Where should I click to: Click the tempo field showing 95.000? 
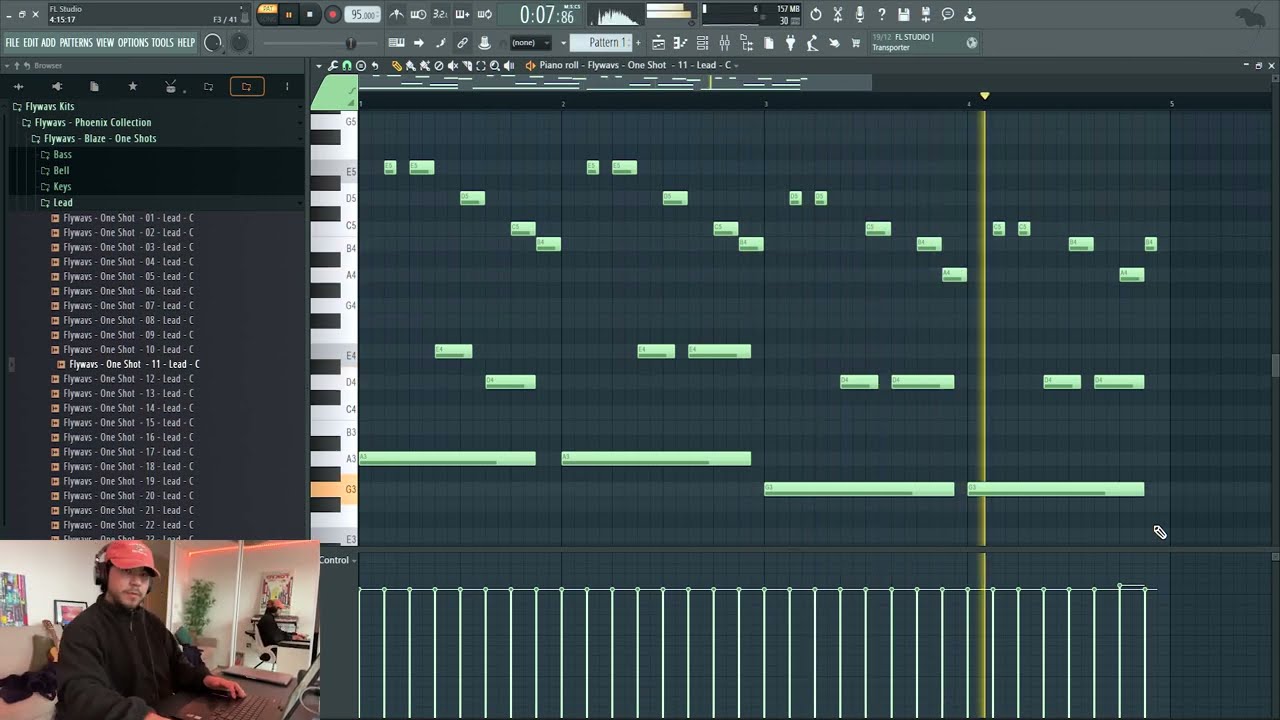click(363, 15)
